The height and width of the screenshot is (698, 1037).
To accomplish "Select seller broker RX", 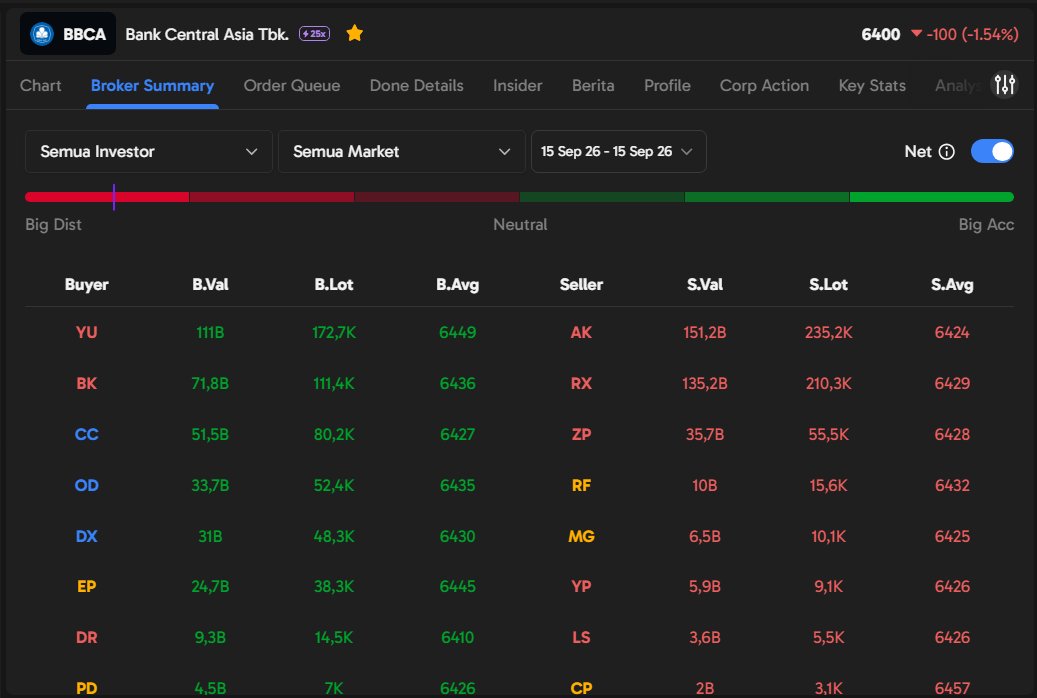I will [x=581, y=383].
